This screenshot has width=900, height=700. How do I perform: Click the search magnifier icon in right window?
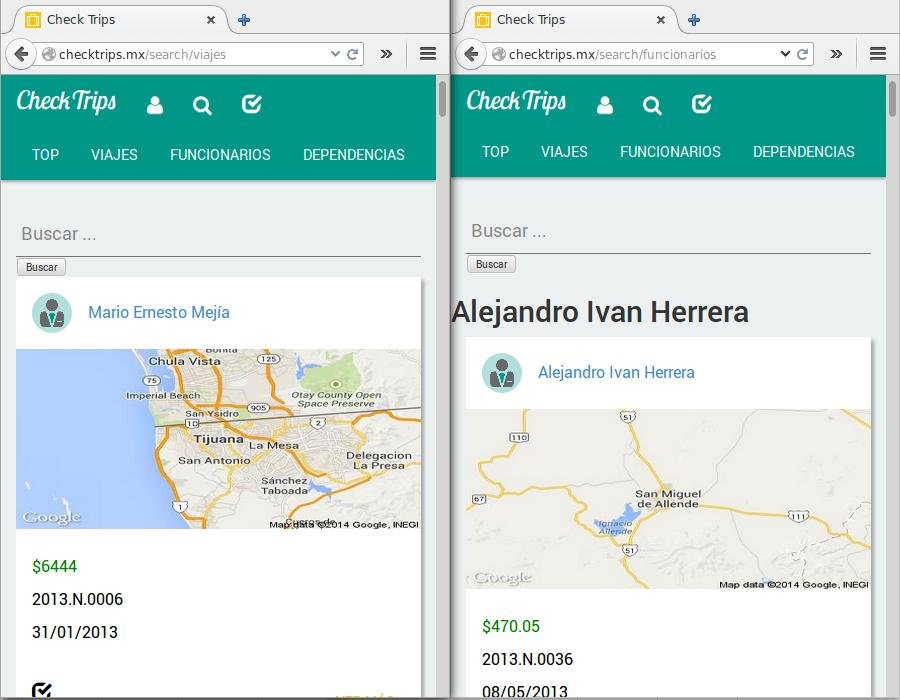[652, 106]
